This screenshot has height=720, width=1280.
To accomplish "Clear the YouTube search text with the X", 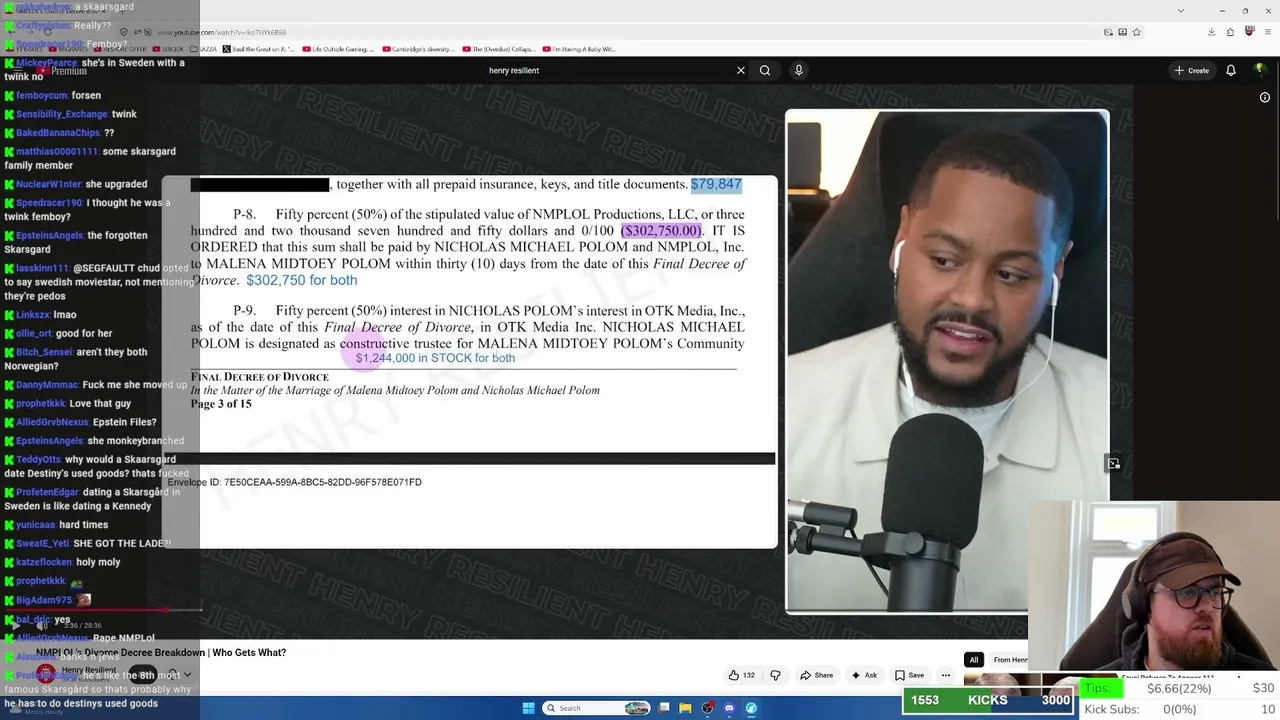I will 741,70.
